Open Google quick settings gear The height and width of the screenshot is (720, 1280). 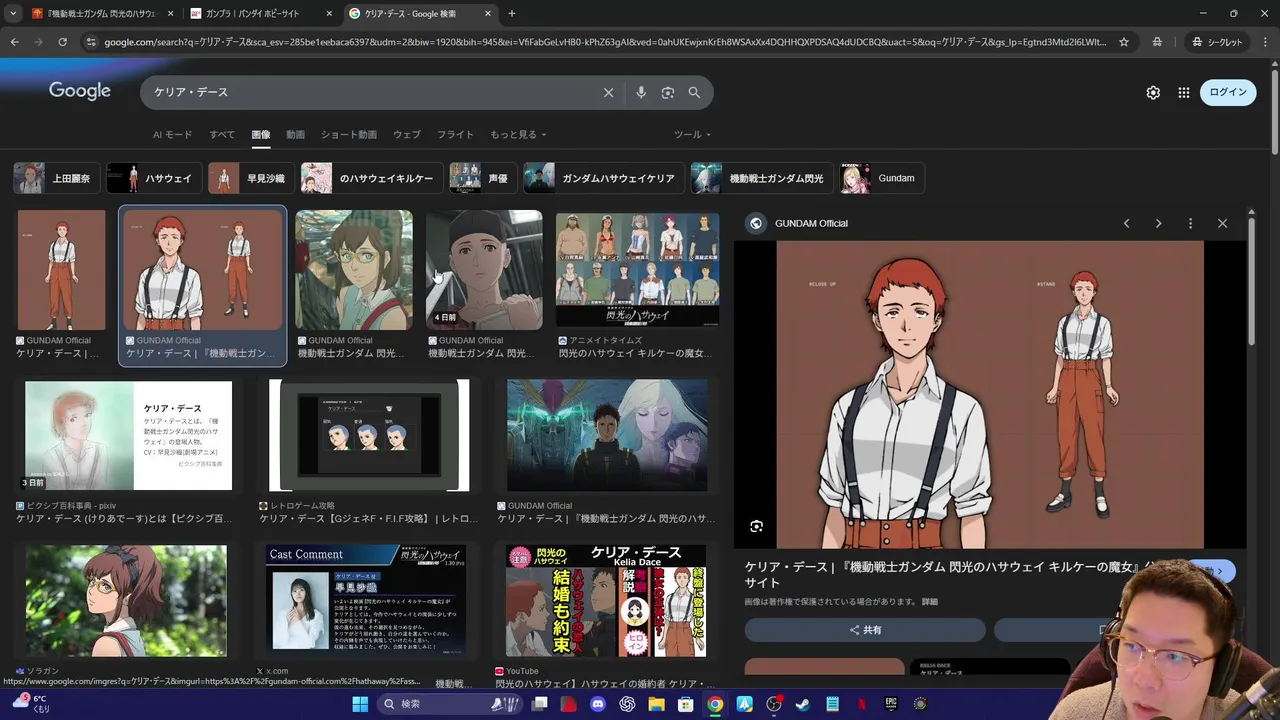(1153, 92)
